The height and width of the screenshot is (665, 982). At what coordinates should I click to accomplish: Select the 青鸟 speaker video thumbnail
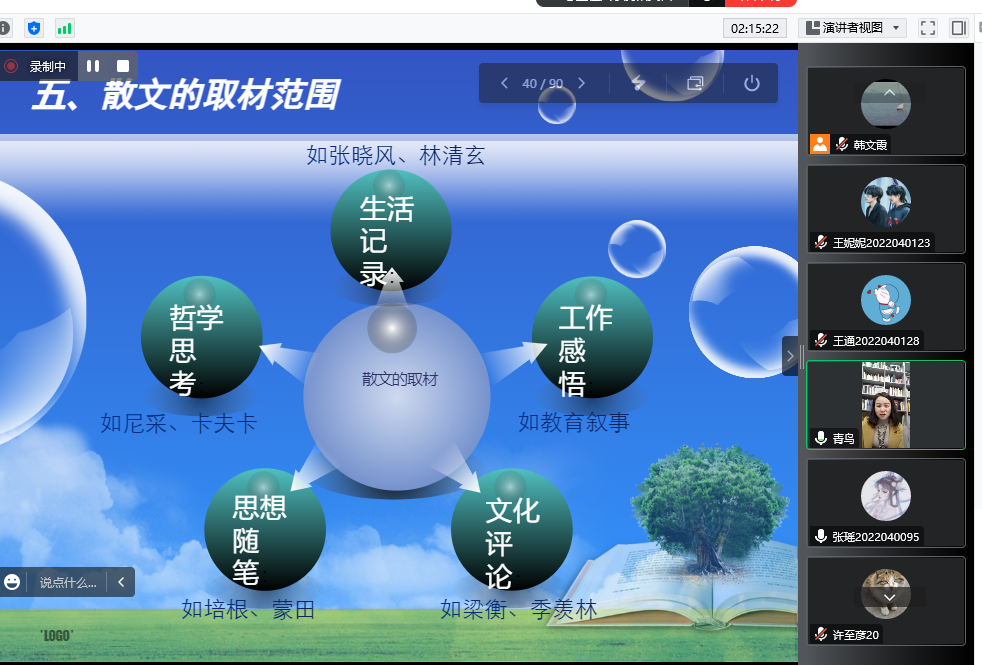click(x=885, y=404)
